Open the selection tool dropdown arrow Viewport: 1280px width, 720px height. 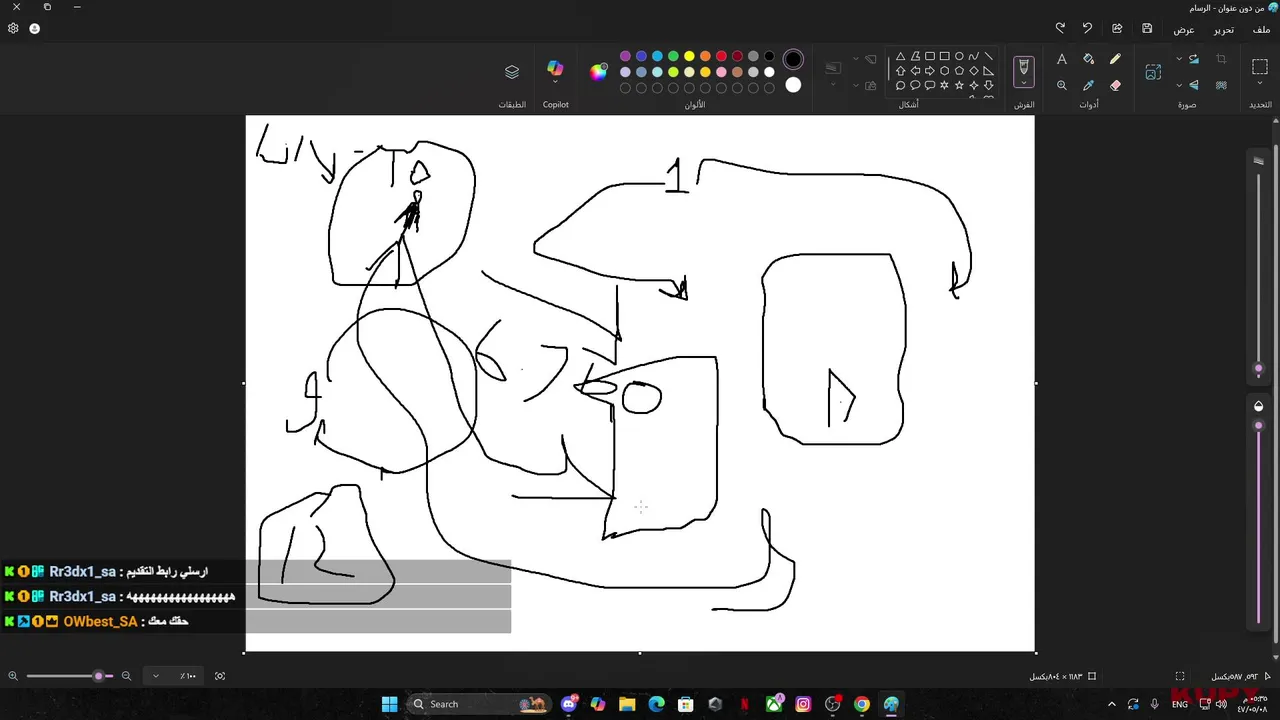(x=1259, y=82)
